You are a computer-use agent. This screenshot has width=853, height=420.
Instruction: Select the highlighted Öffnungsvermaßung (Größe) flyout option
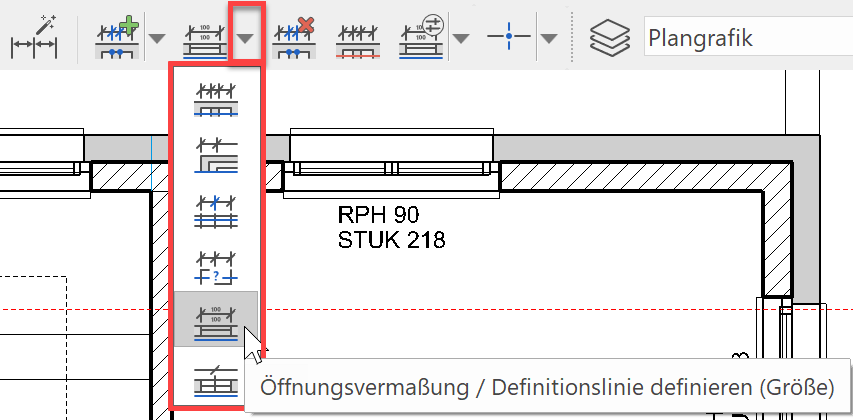(x=216, y=320)
